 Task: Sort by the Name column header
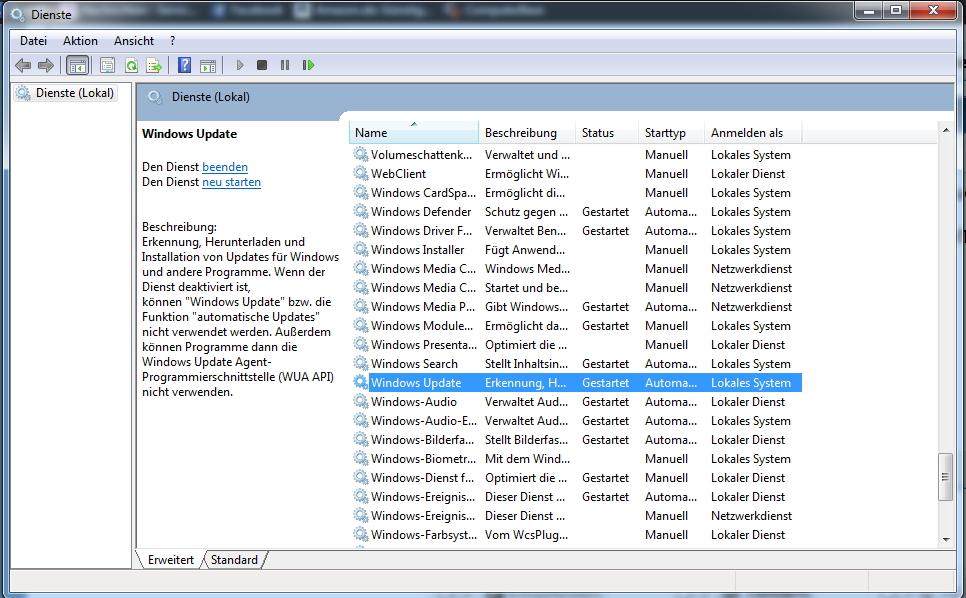click(x=413, y=132)
